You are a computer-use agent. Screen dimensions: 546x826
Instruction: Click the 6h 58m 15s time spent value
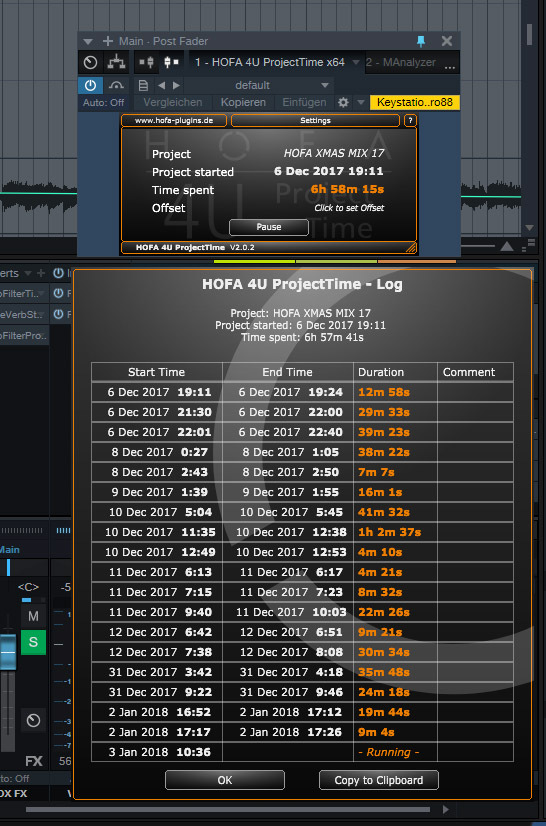coord(347,189)
